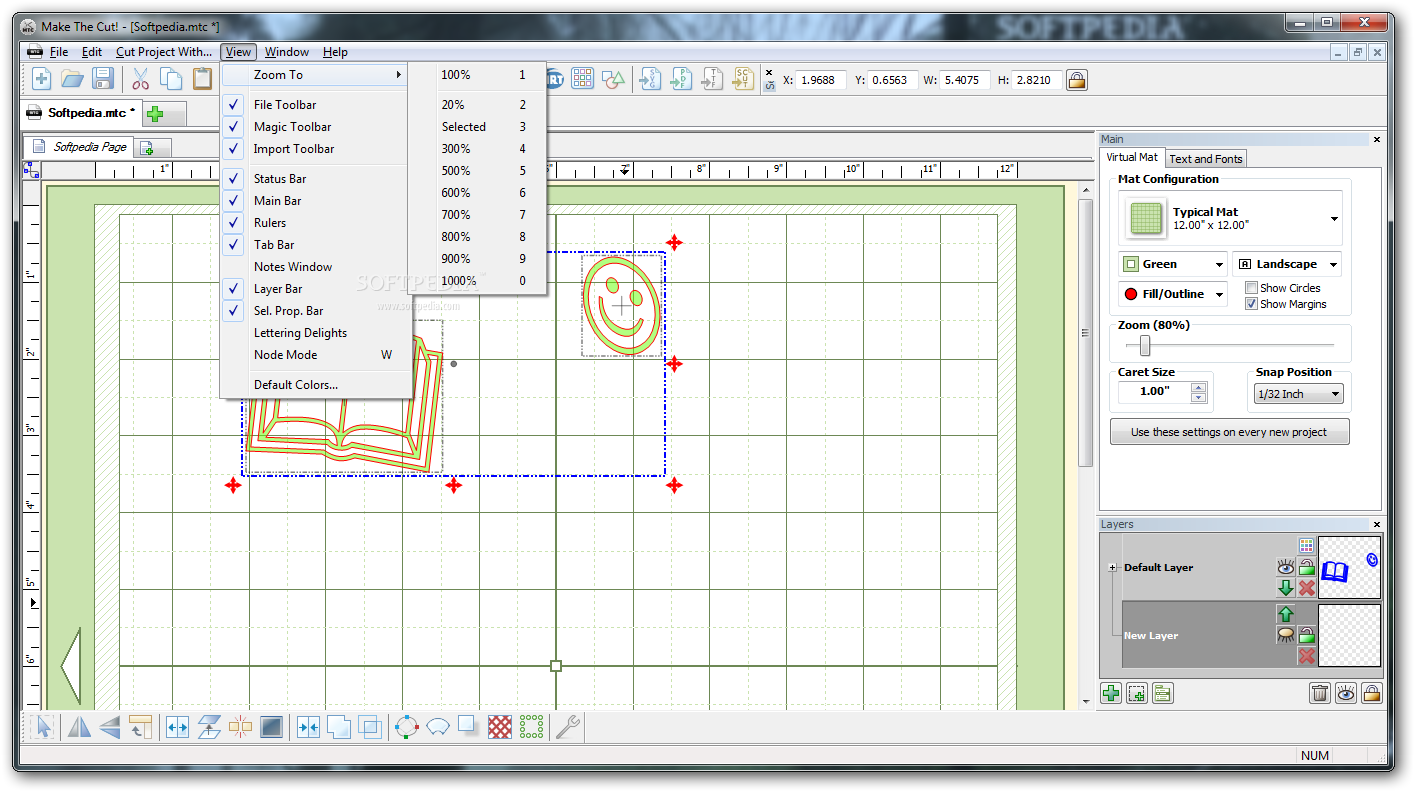
Task: Click the SCUT import icon
Action: (x=742, y=79)
